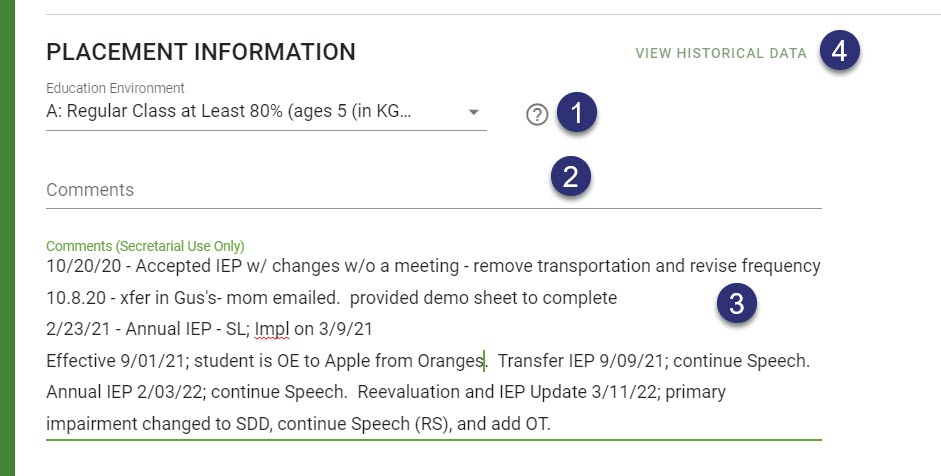Click the Placement Information heading
Image resolution: width=941 pixels, height=476 pixels.
tap(201, 52)
